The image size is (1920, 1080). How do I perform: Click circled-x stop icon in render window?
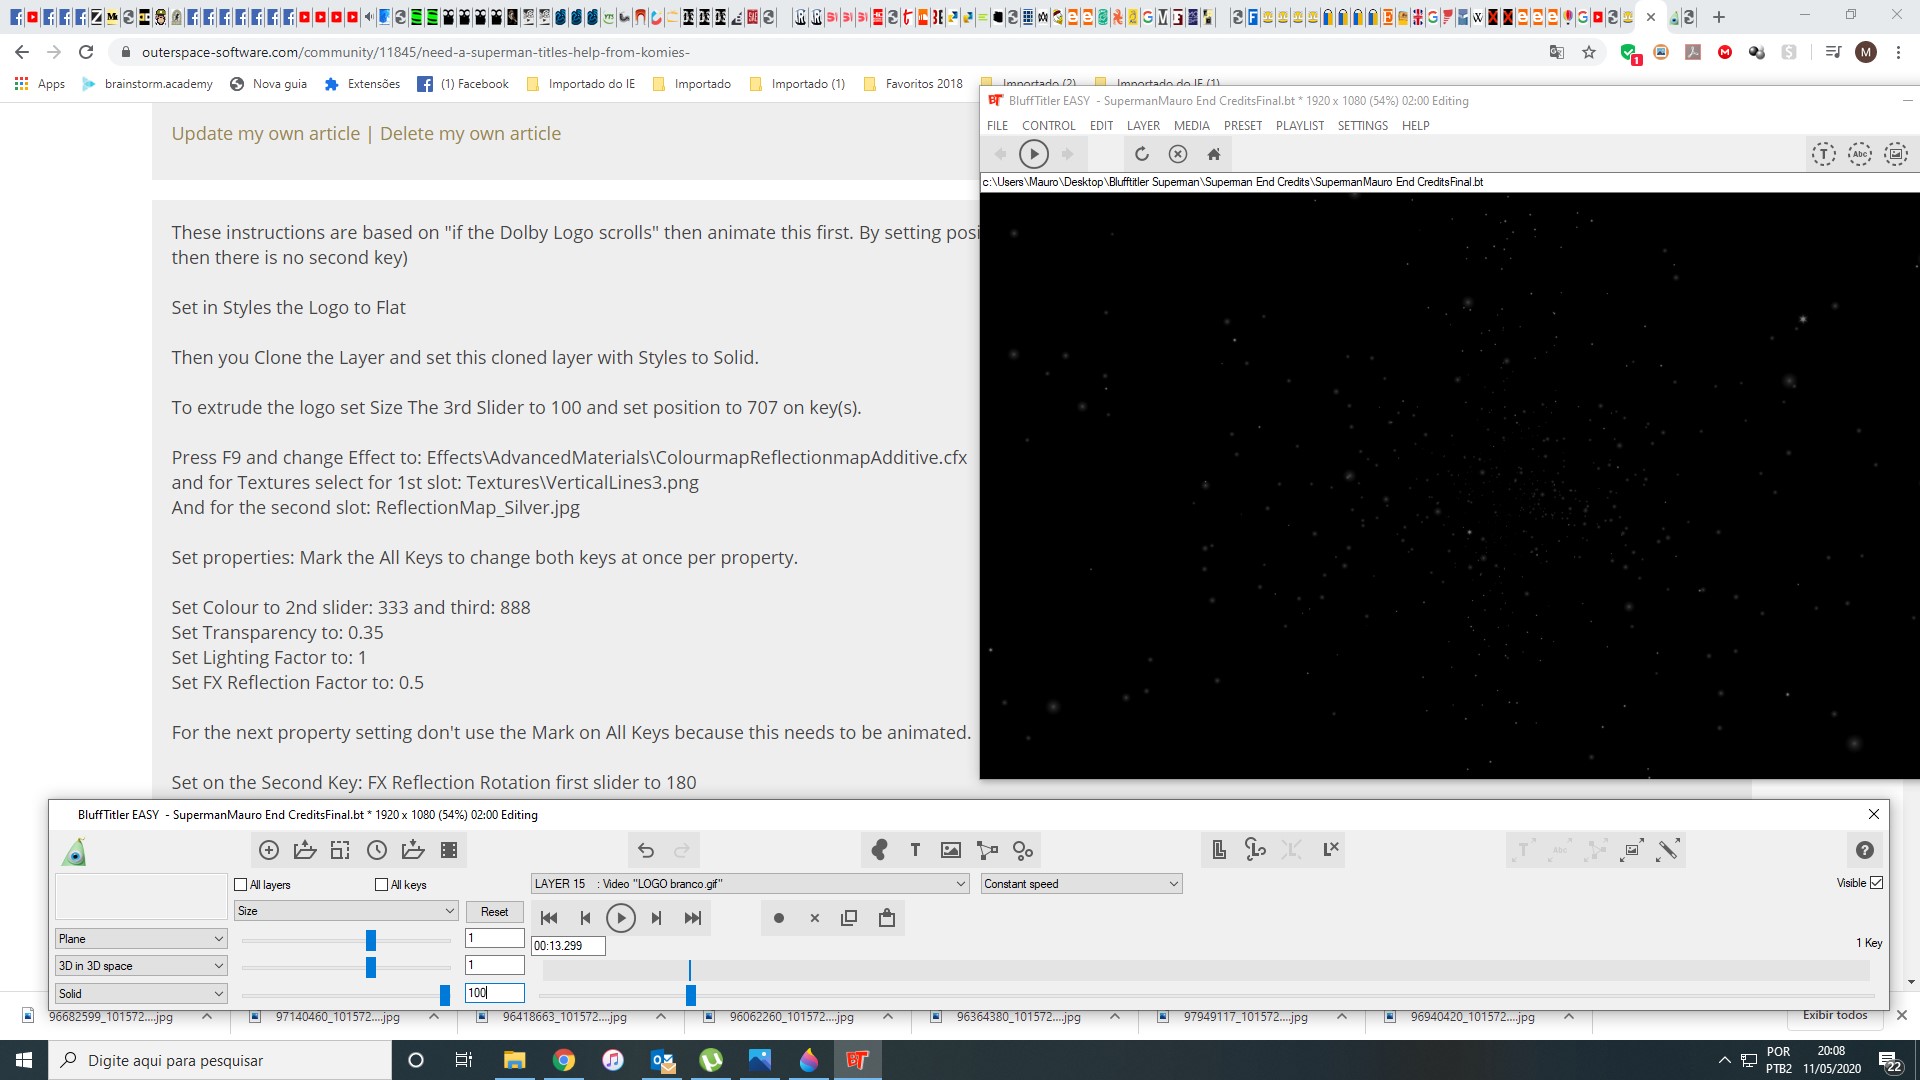pos(1178,154)
